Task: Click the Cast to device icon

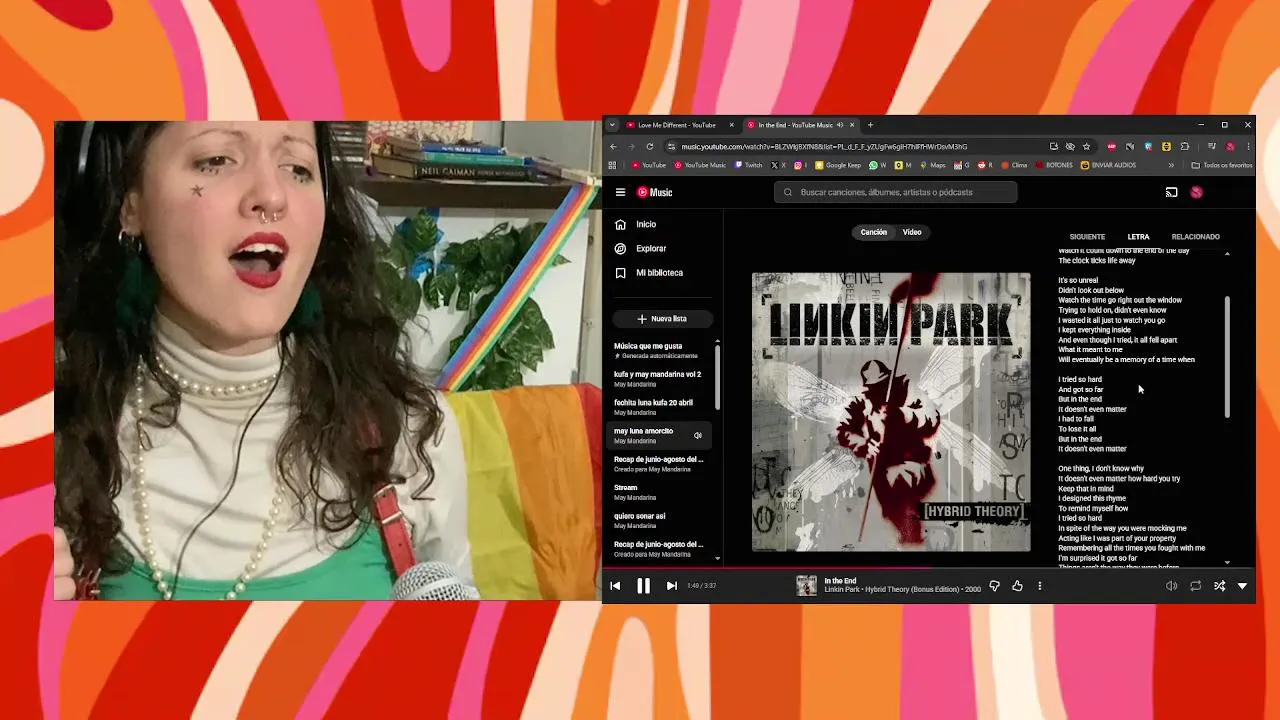Action: (x=1171, y=192)
